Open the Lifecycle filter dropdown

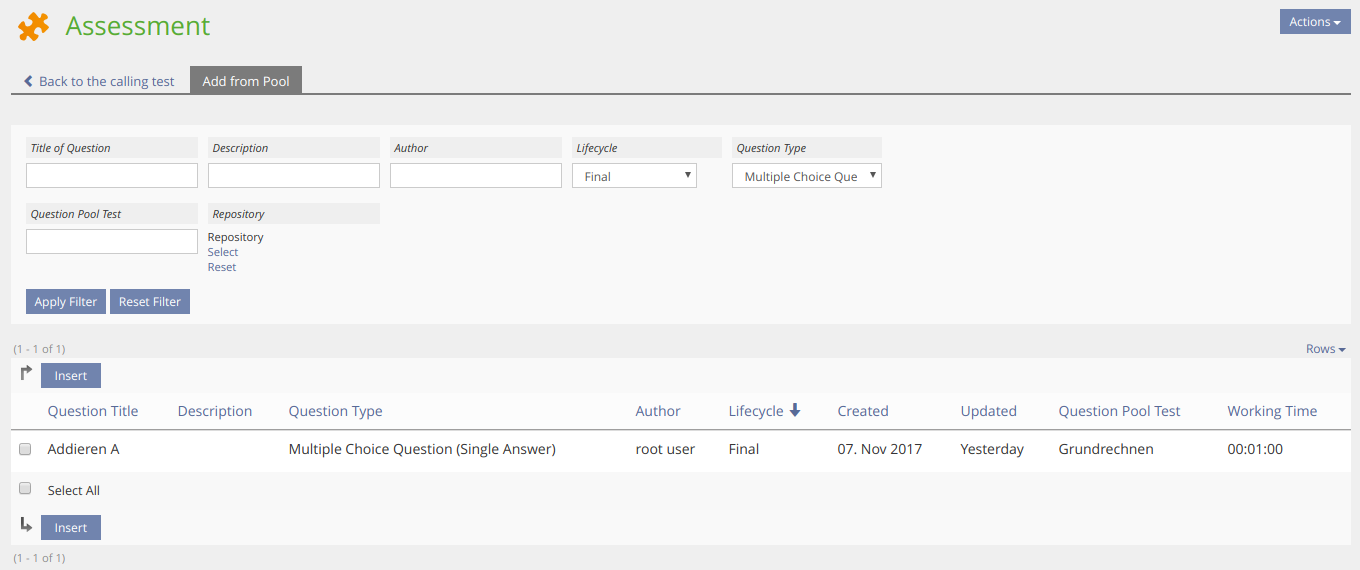tap(634, 176)
